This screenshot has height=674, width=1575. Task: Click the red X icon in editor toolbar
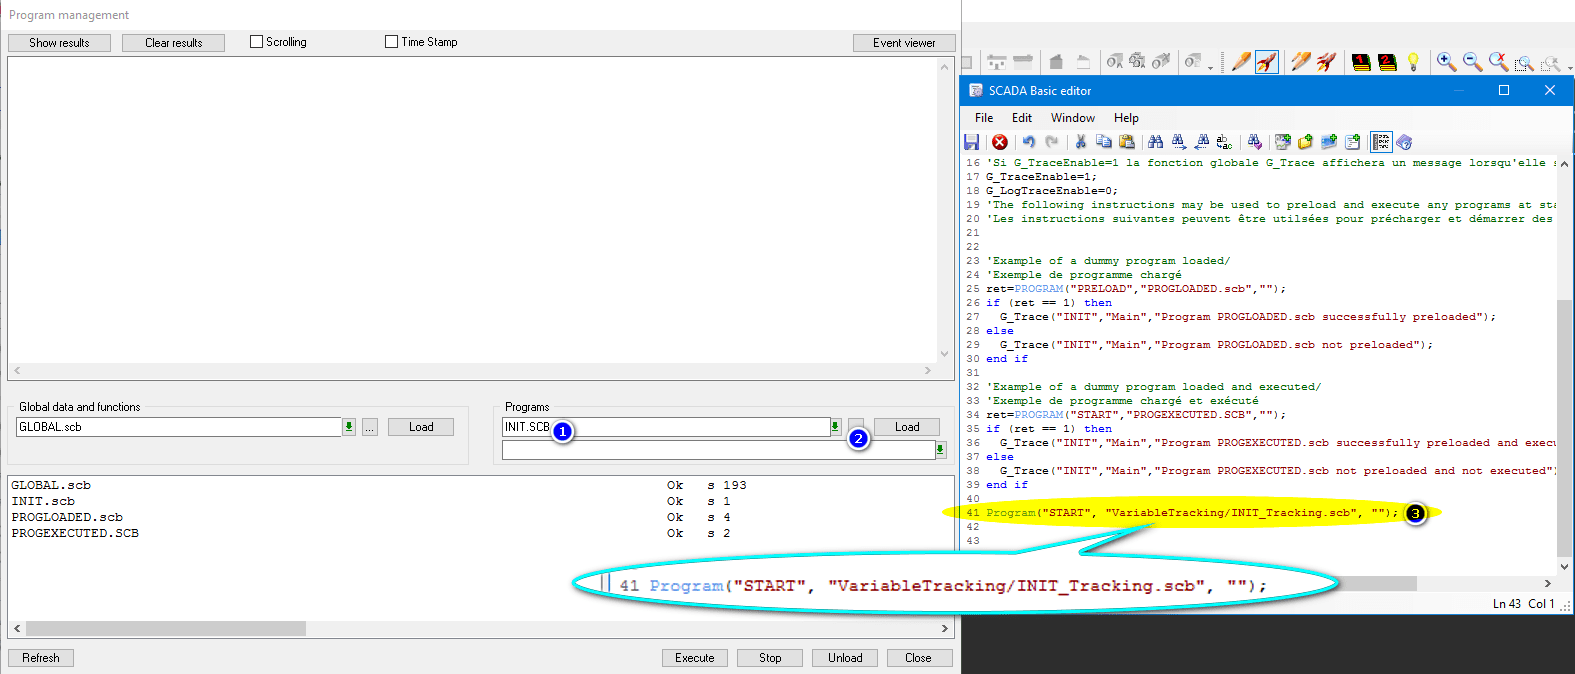pyautogui.click(x=999, y=142)
